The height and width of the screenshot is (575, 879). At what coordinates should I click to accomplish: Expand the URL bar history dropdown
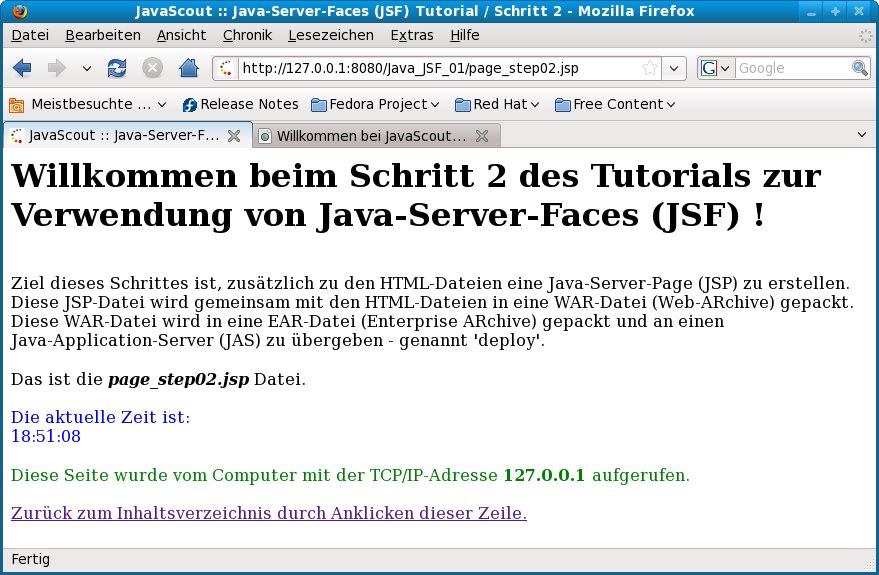click(675, 69)
